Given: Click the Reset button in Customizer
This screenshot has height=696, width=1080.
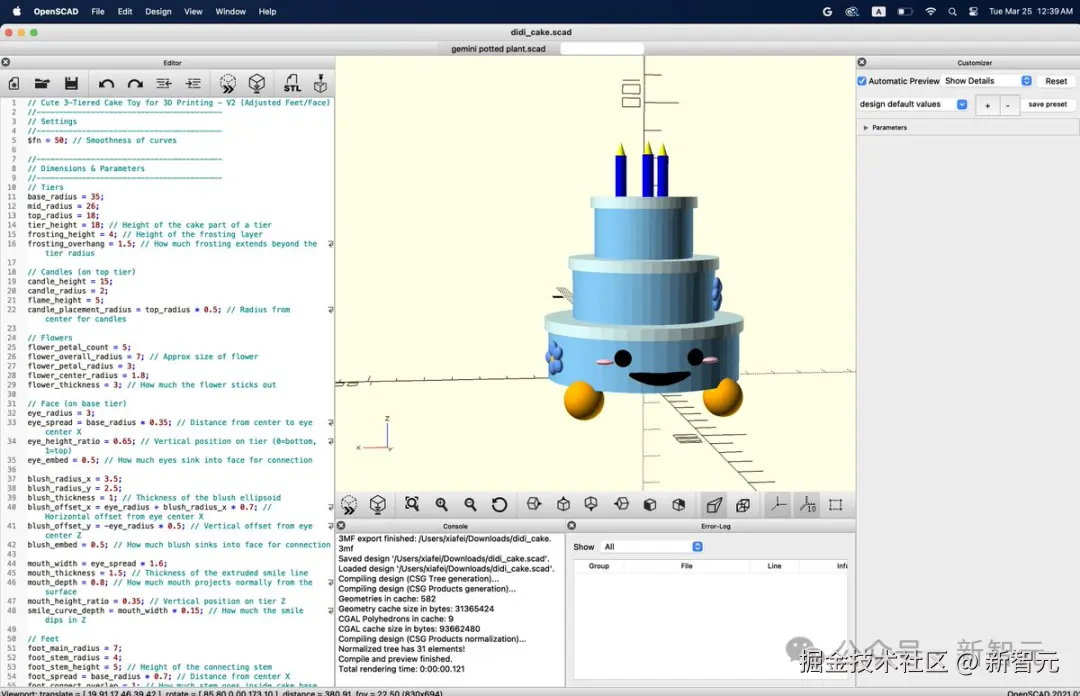Looking at the screenshot, I should tap(1056, 81).
